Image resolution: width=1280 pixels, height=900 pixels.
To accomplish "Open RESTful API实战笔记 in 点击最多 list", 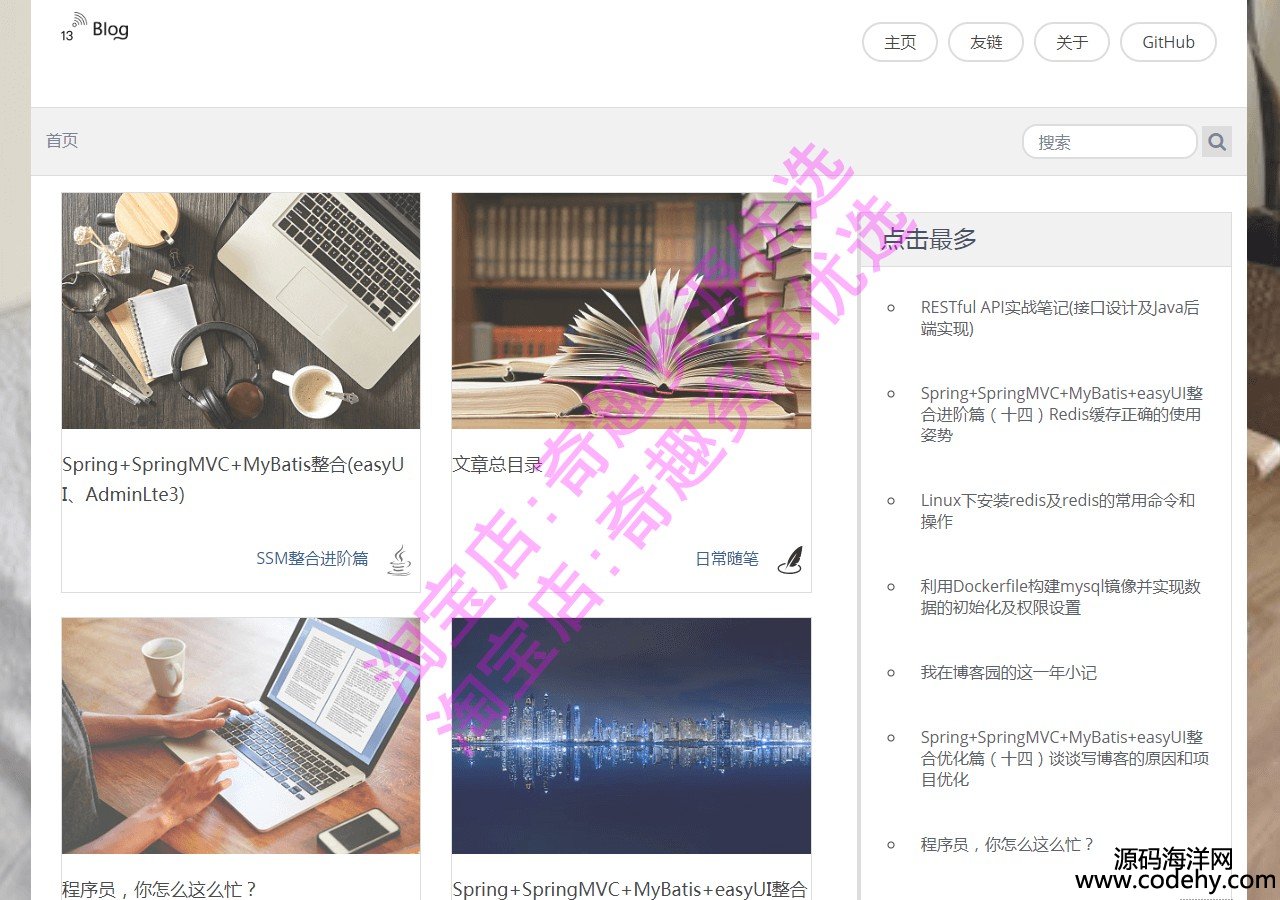I will pyautogui.click(x=1060, y=318).
